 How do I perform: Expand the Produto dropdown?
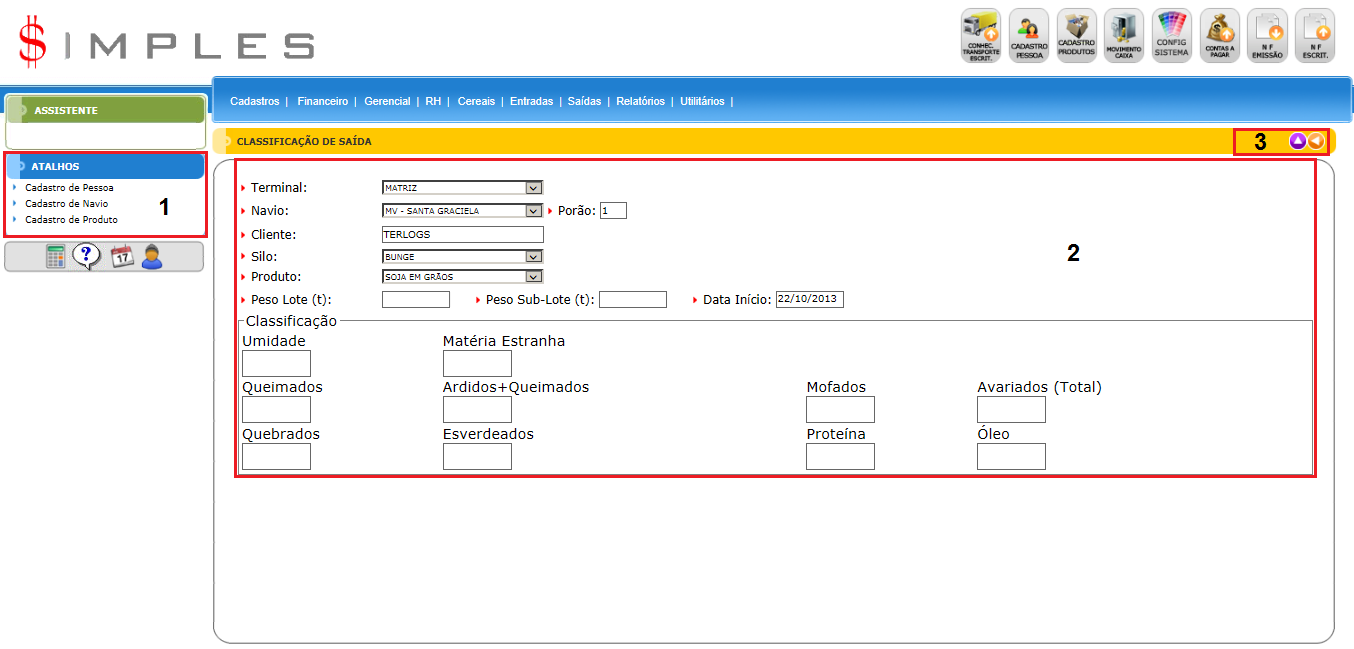(534, 277)
